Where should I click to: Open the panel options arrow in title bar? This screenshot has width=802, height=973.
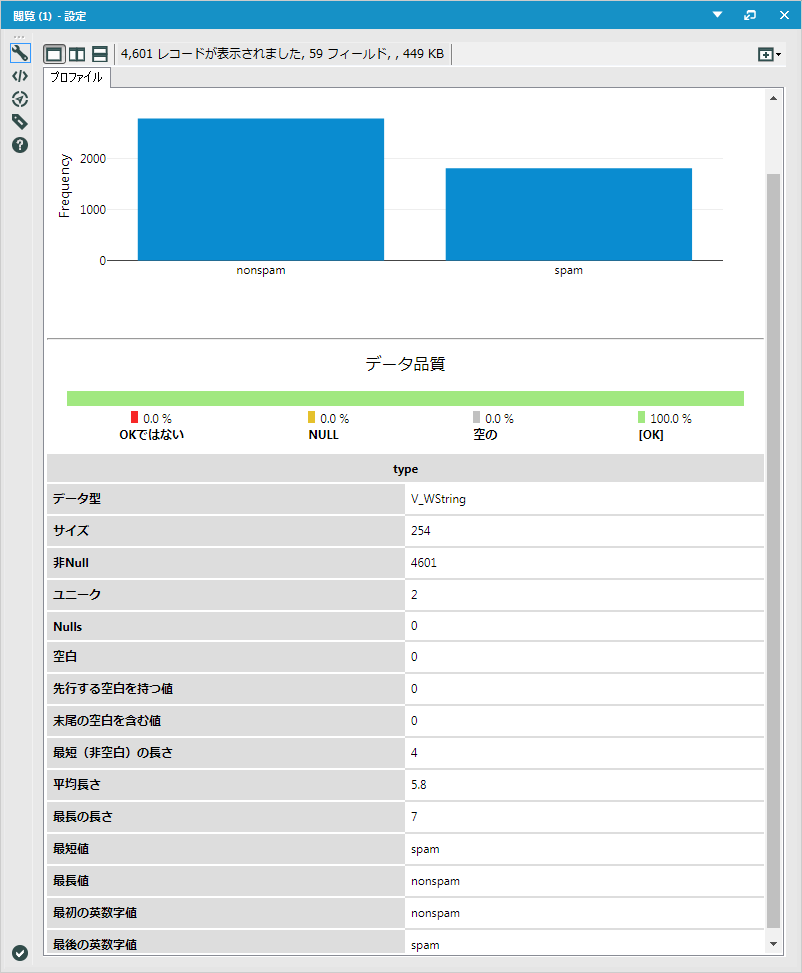[717, 15]
